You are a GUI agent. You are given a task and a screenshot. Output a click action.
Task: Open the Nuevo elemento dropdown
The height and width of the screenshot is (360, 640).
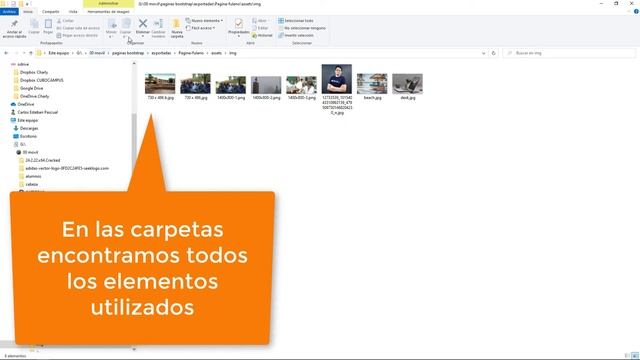[204, 20]
